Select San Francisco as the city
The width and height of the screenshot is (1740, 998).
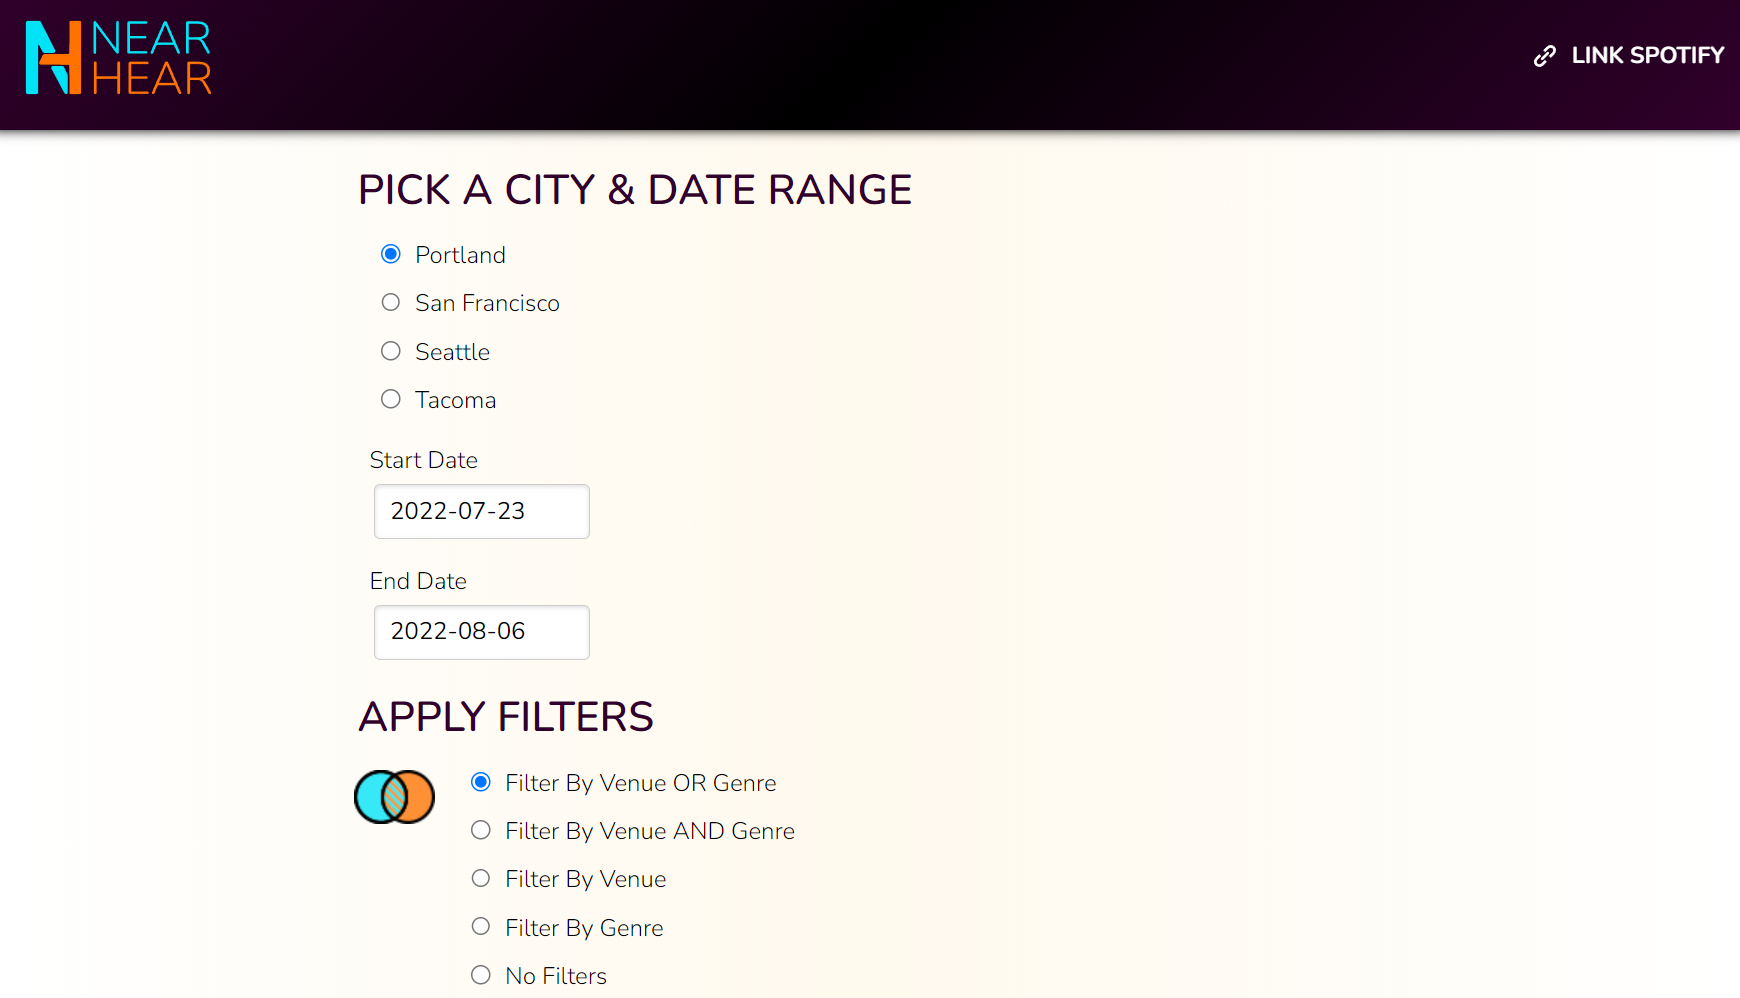(x=391, y=302)
